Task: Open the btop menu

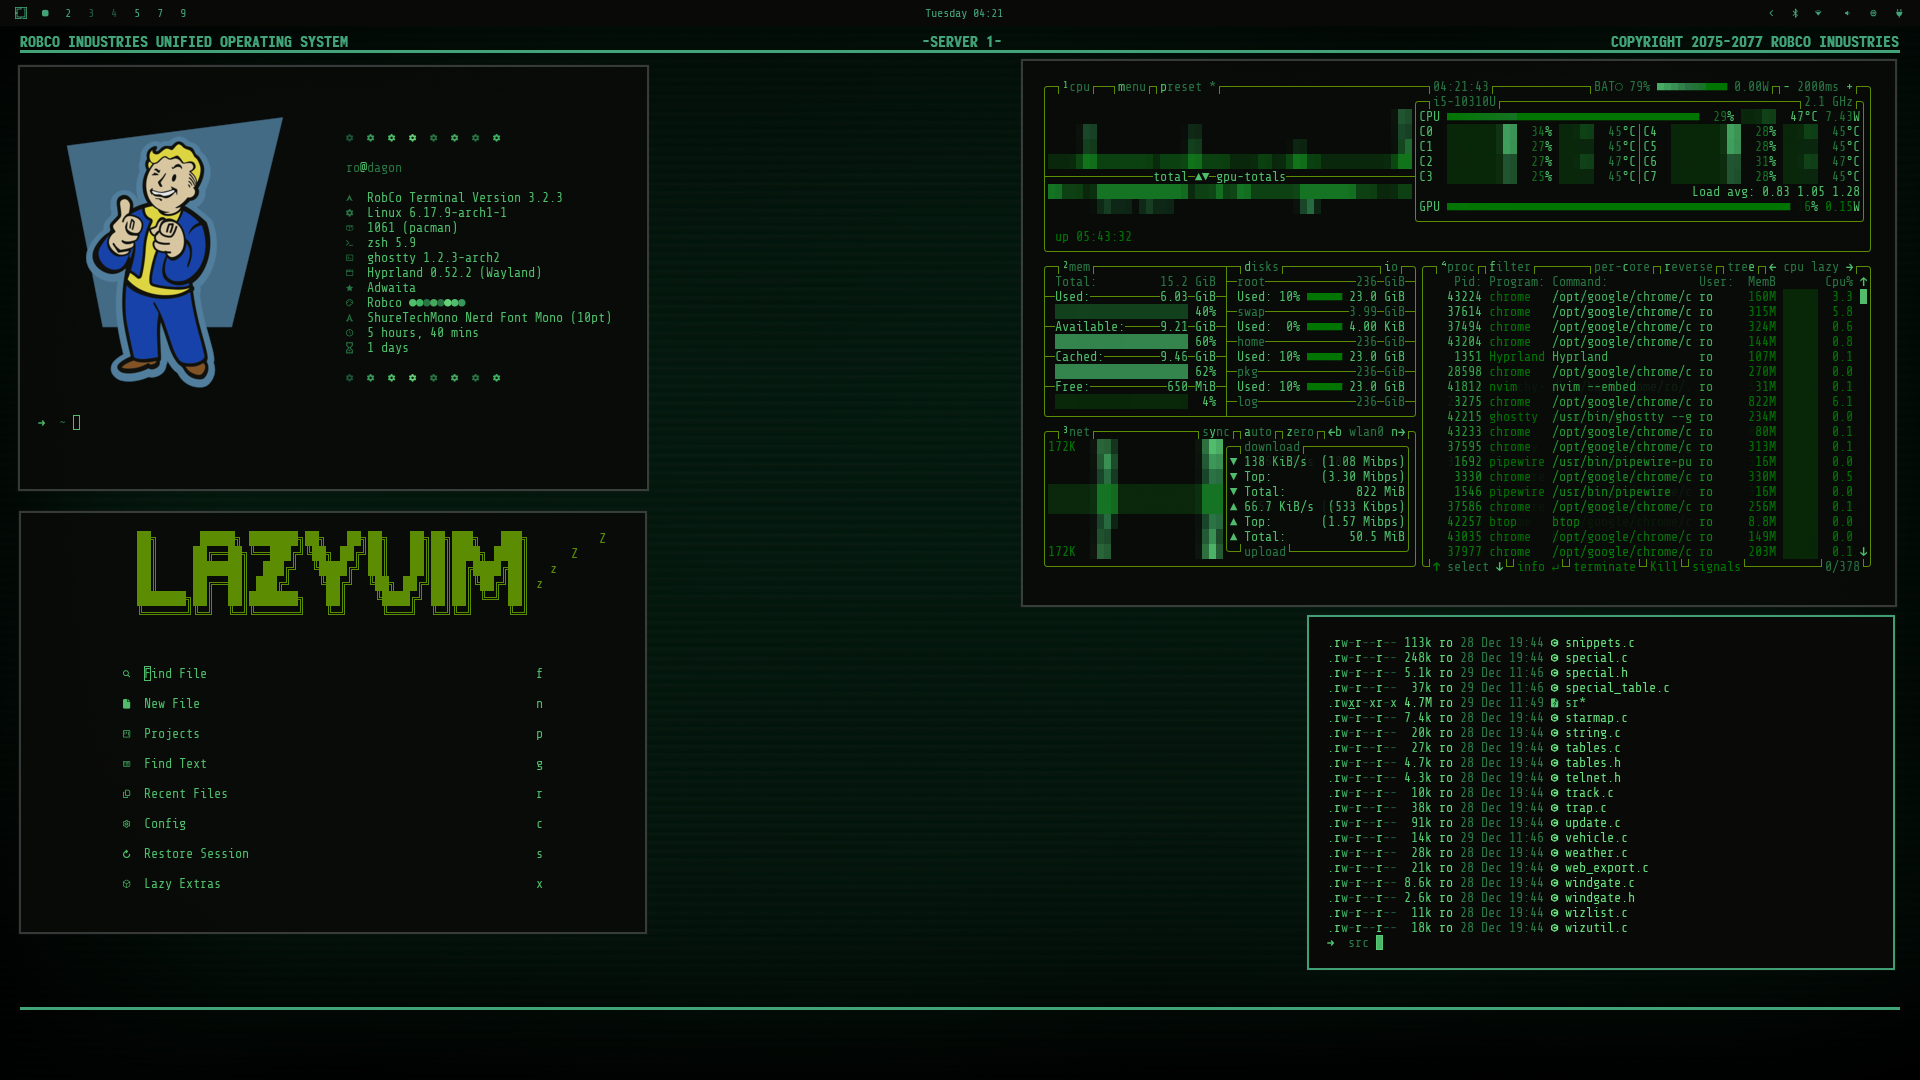Action: point(1131,87)
